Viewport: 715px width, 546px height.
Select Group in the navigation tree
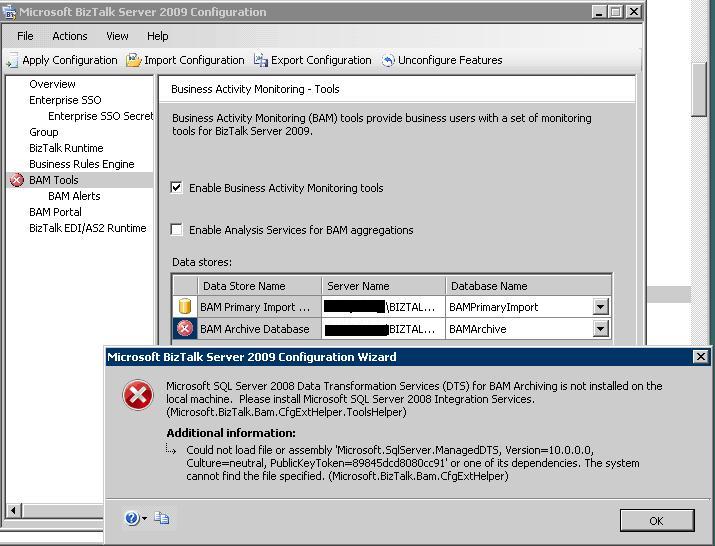click(44, 132)
